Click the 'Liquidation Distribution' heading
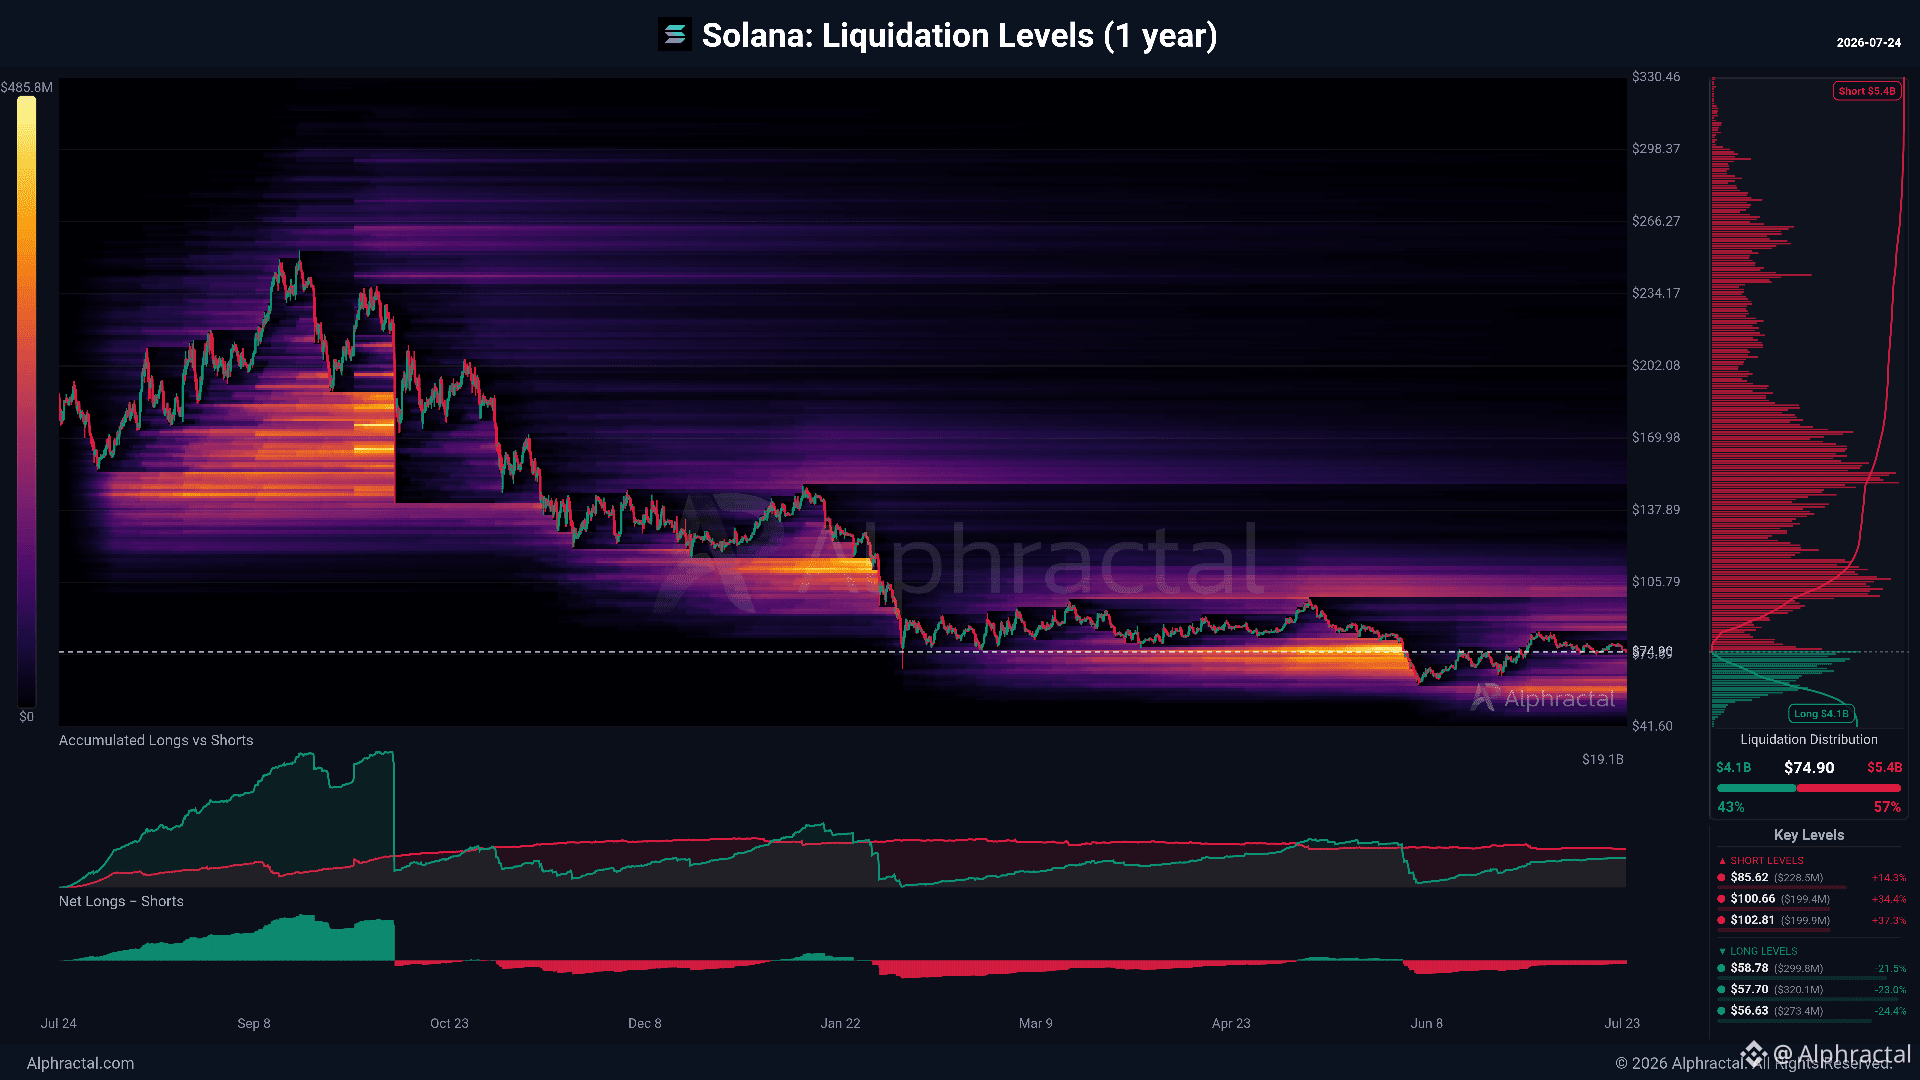The height and width of the screenshot is (1080, 1920). coord(1809,740)
